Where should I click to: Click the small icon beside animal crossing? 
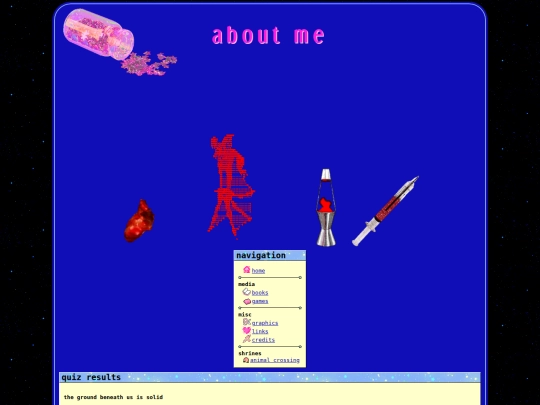[x=246, y=360]
